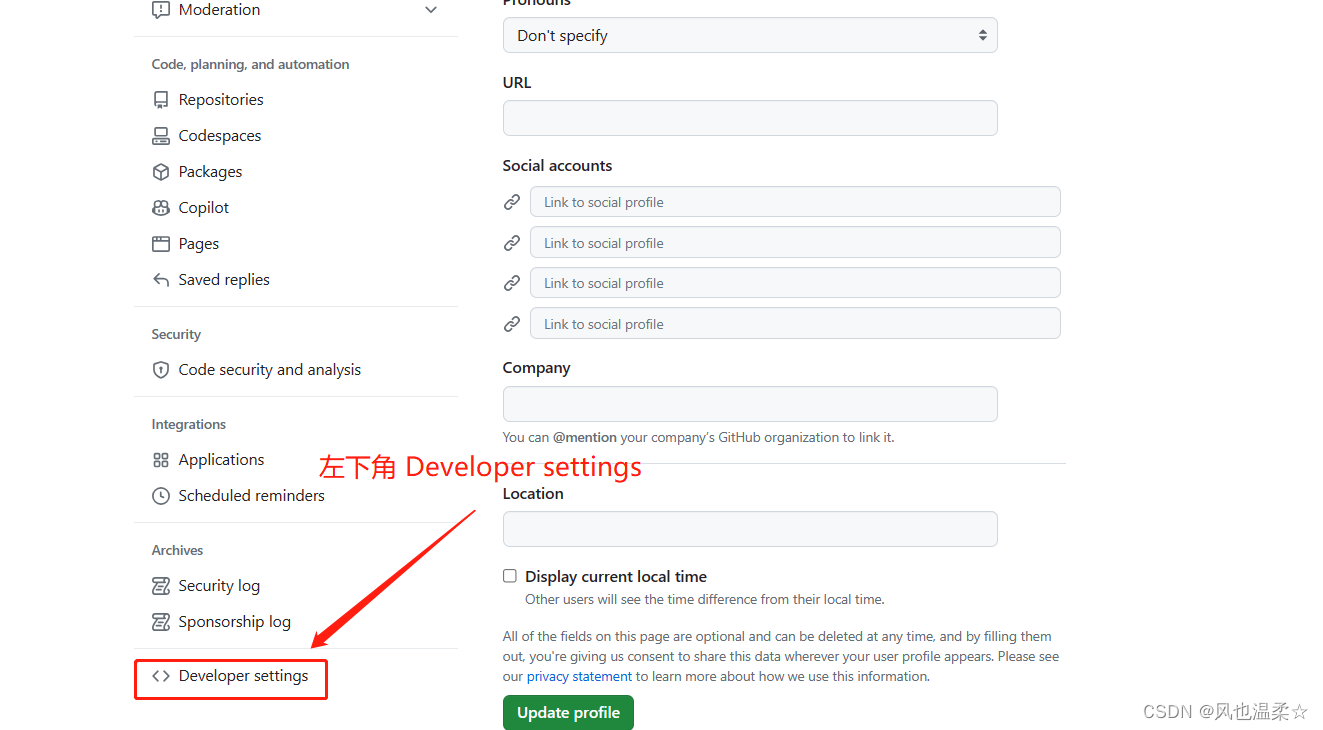Open Pages settings in sidebar
This screenshot has height=730, width=1323.
[x=199, y=244]
